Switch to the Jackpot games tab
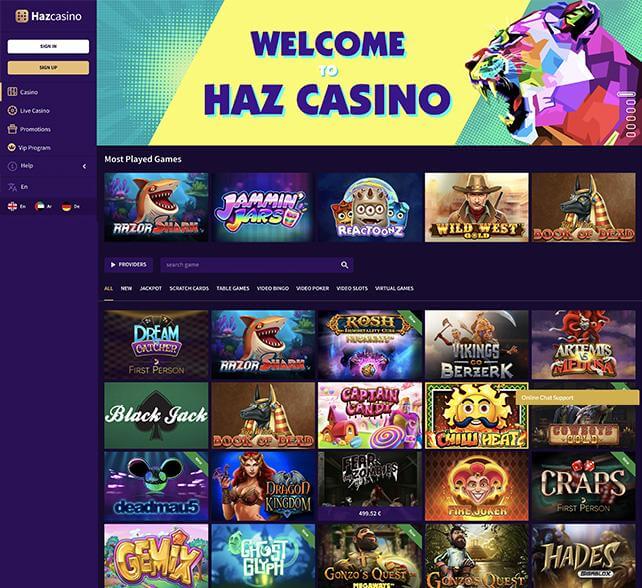 (x=151, y=288)
